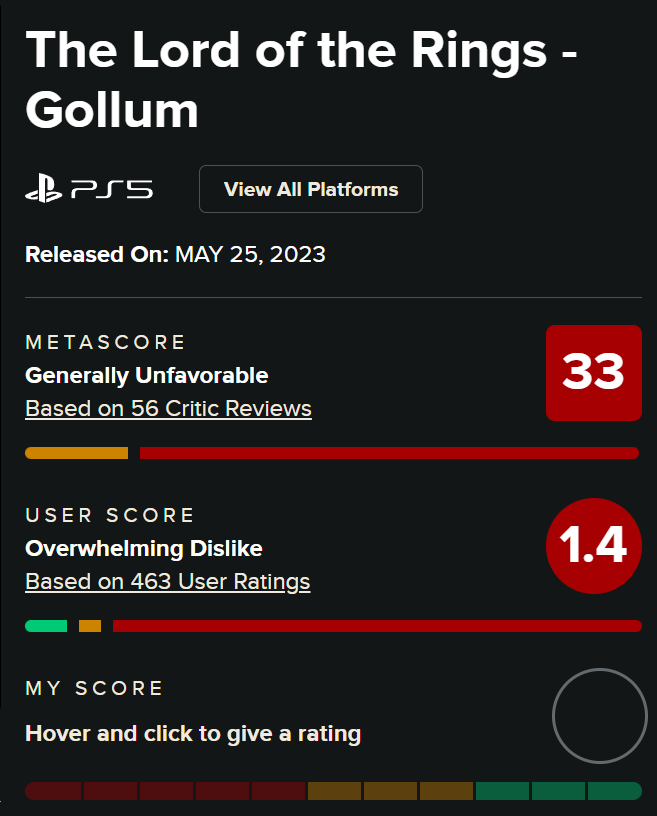Rate using the leftmost green My Score segment
Viewport: 657px width, 816px height.
tap(502, 791)
